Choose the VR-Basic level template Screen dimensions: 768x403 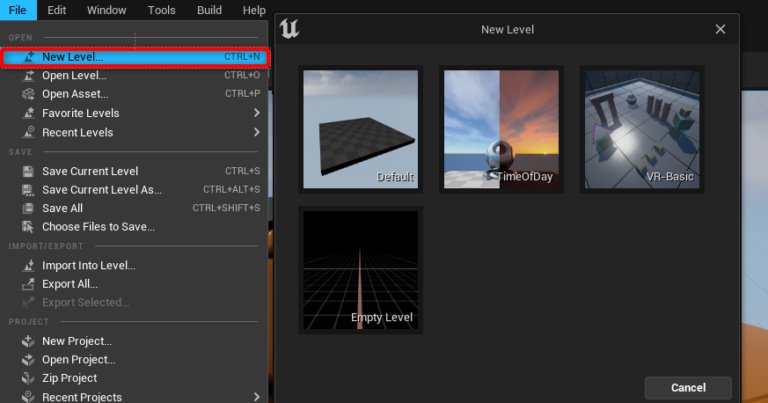click(641, 129)
